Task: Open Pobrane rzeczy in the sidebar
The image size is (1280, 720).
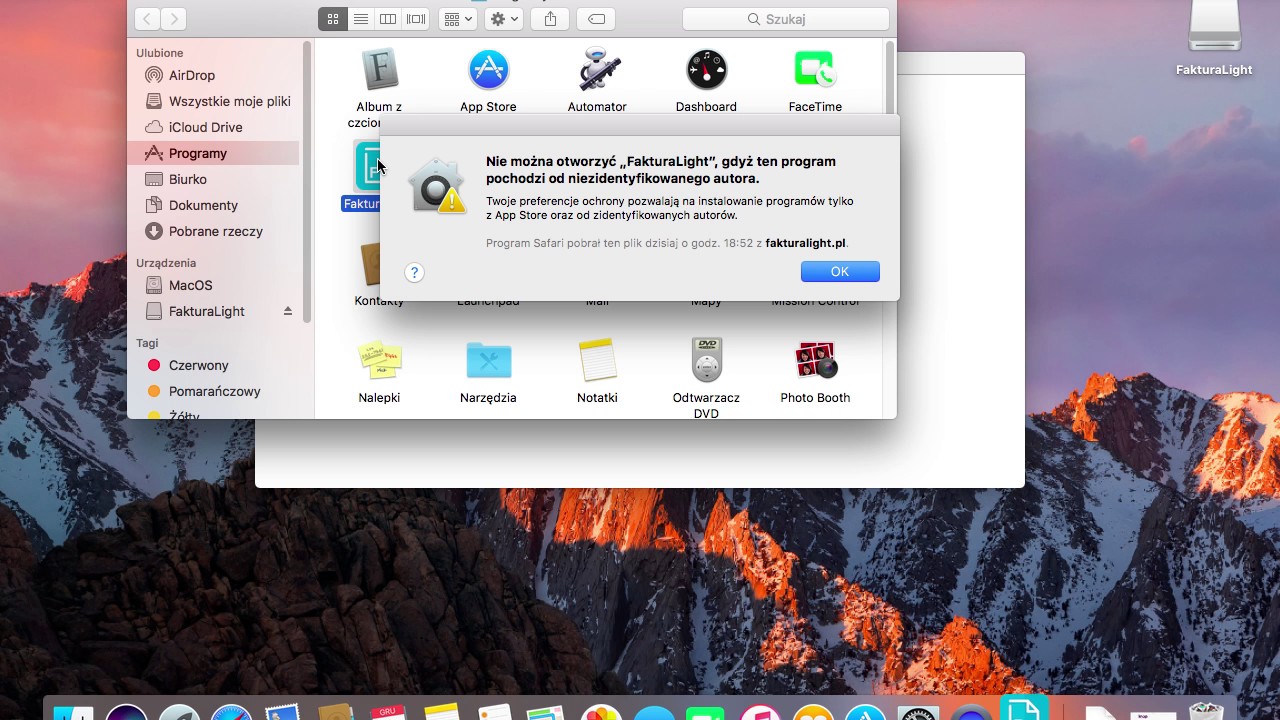Action: (204, 231)
